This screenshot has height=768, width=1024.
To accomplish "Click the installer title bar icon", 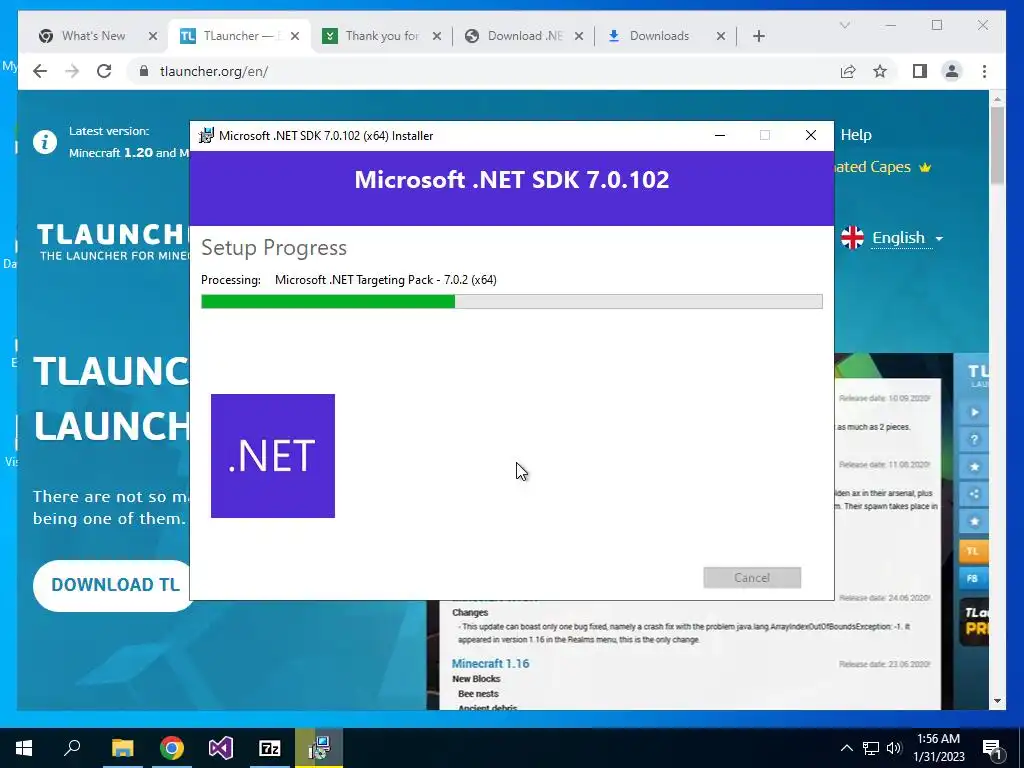I will coord(206,135).
